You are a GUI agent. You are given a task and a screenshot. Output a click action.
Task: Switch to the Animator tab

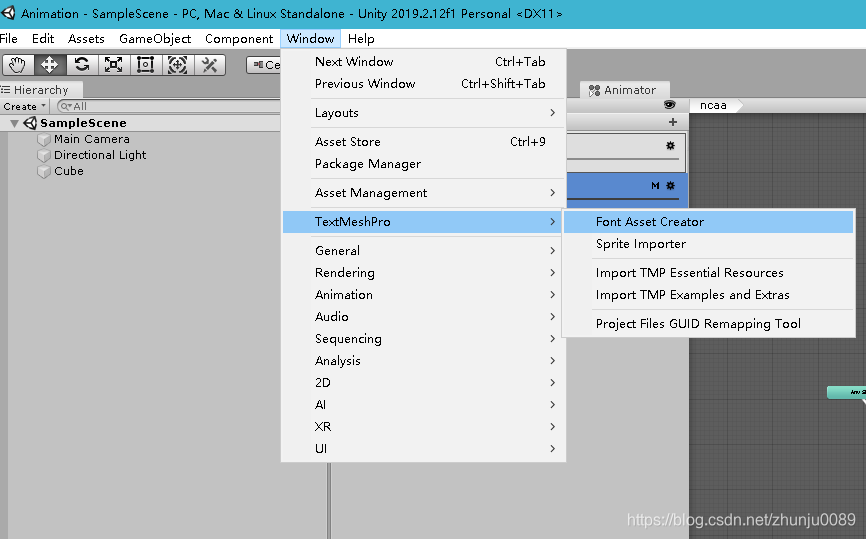pyautogui.click(x=624, y=90)
